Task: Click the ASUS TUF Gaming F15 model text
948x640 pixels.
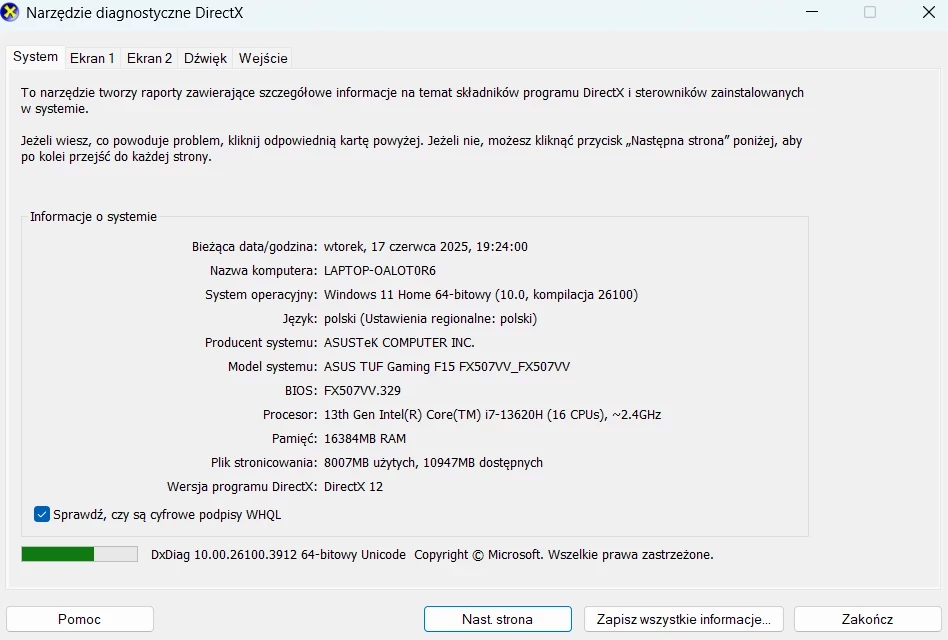Action: [x=447, y=367]
